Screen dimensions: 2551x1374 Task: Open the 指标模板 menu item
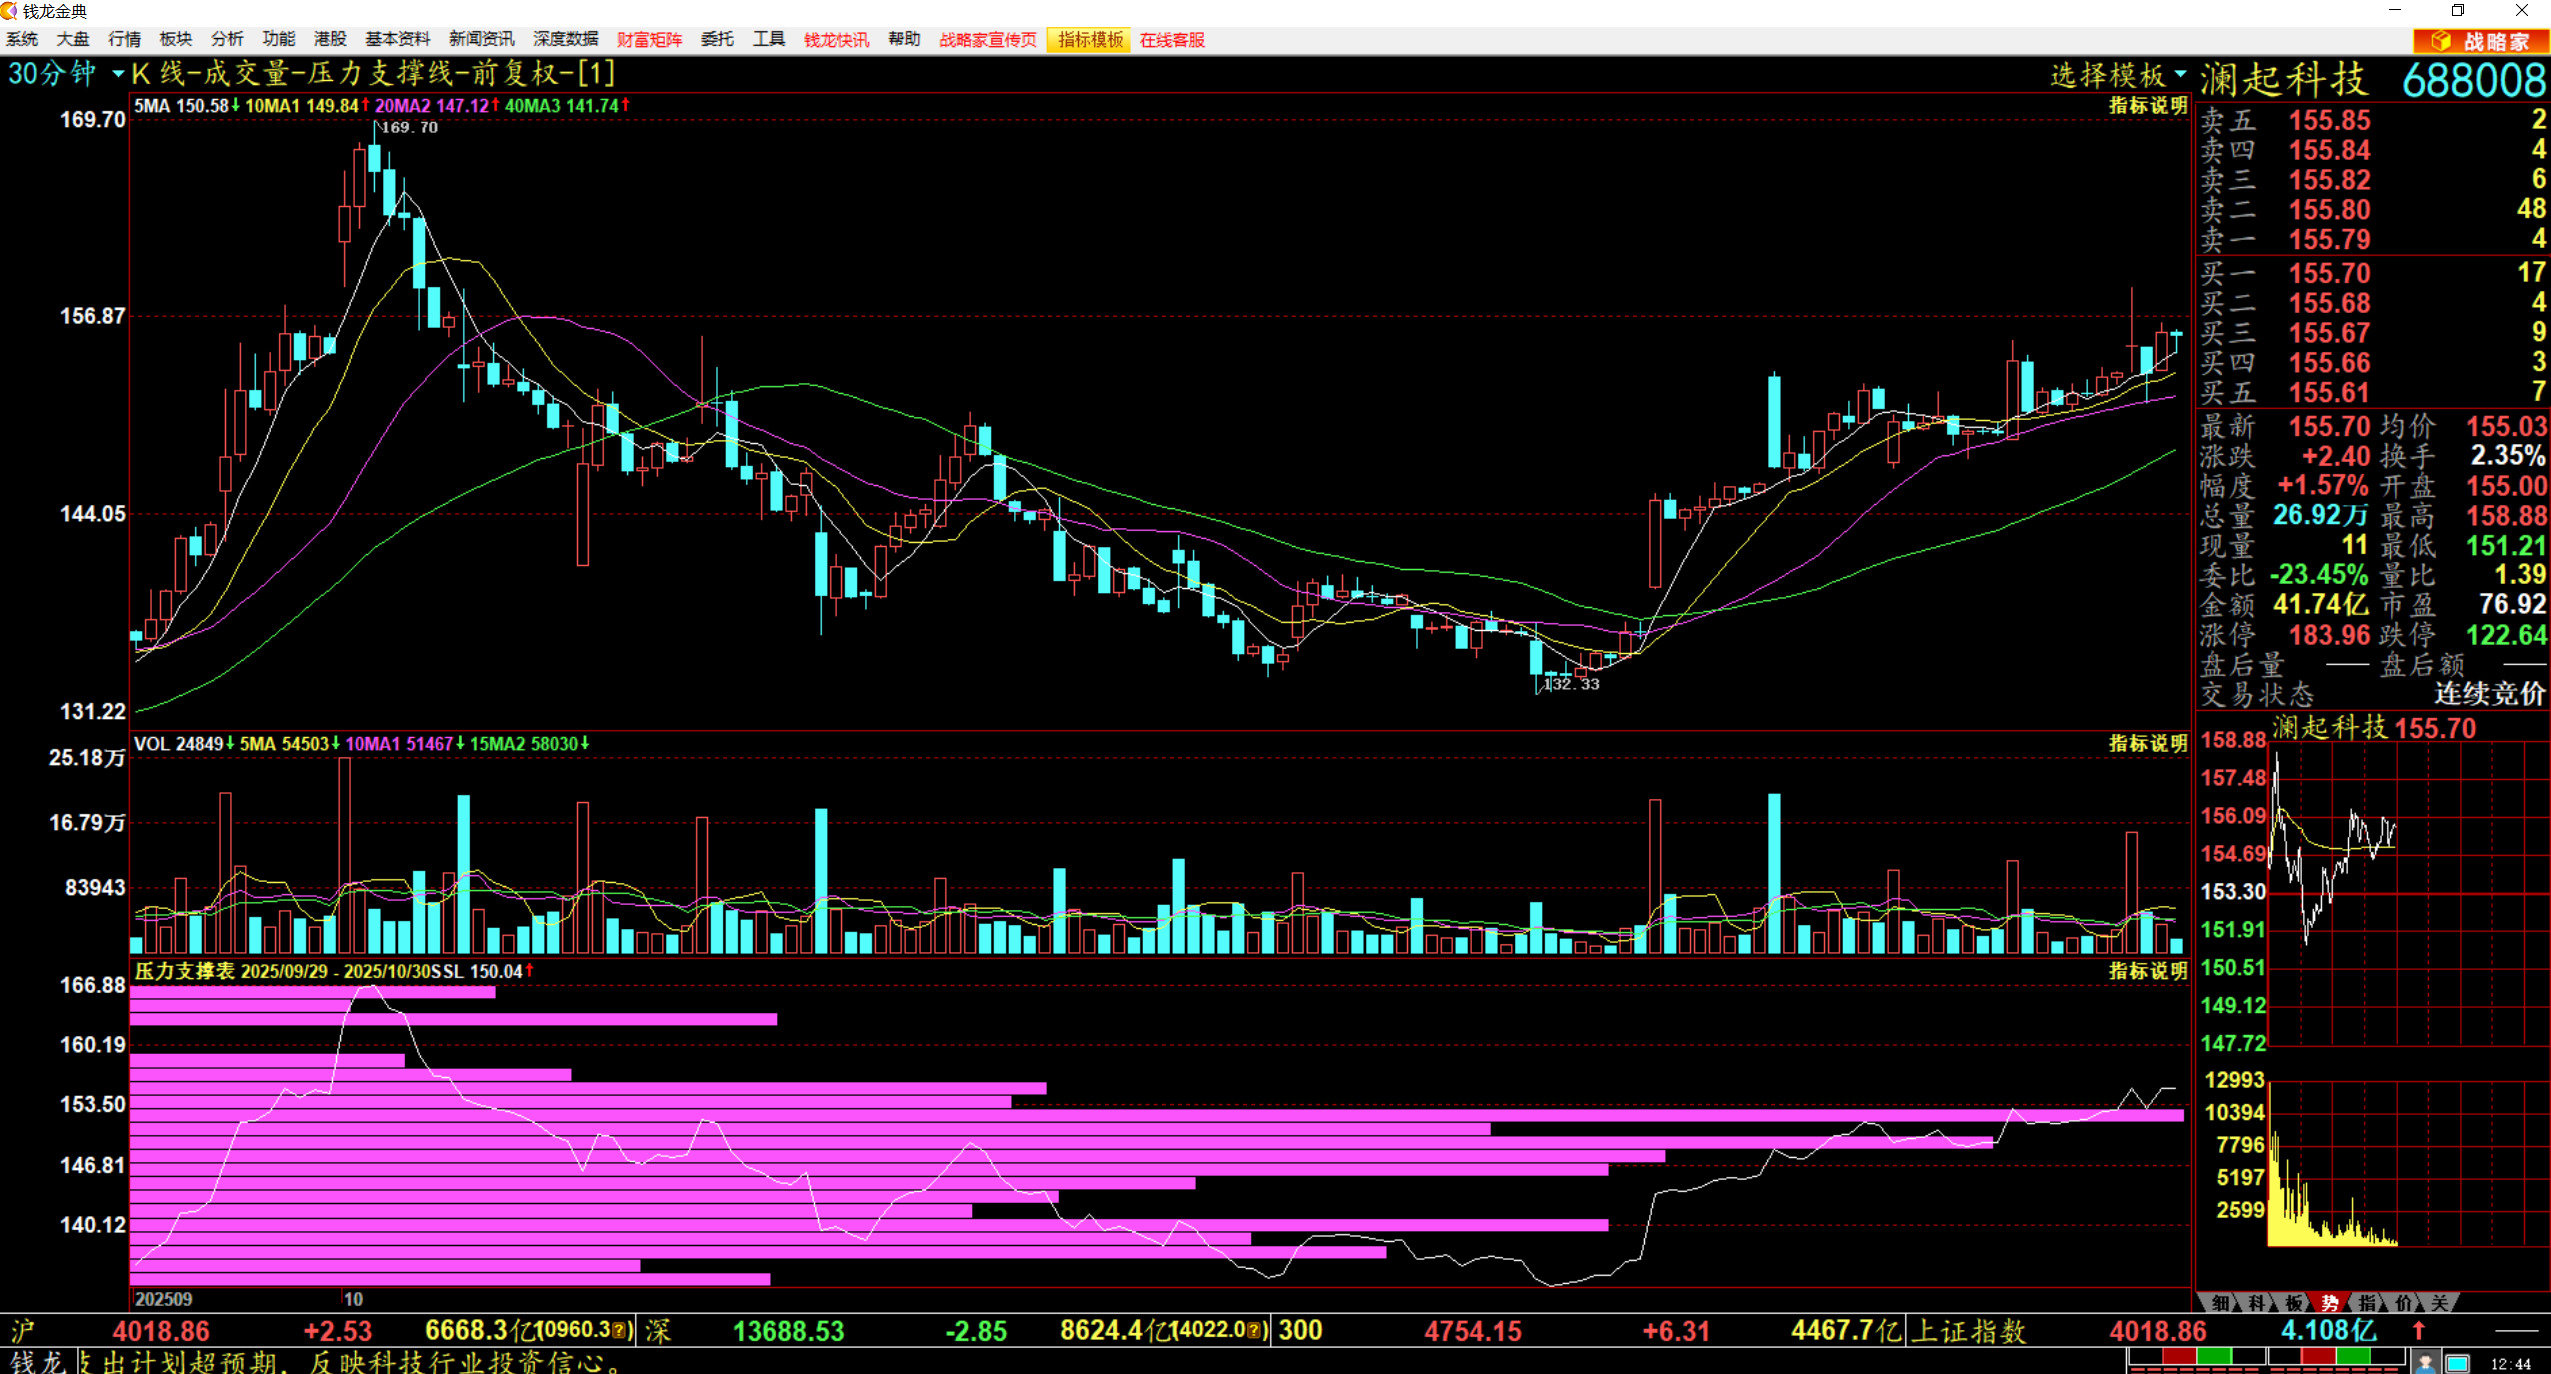(1090, 40)
